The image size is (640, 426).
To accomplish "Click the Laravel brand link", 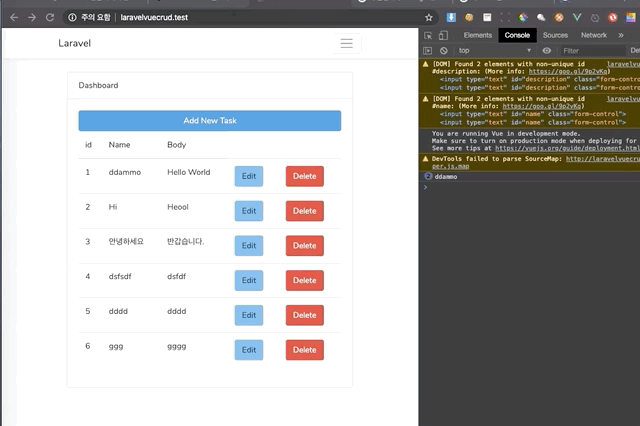I will click(x=74, y=43).
